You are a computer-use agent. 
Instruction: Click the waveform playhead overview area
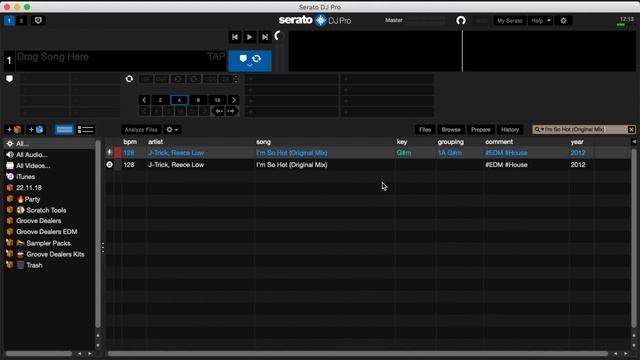[x=462, y=51]
